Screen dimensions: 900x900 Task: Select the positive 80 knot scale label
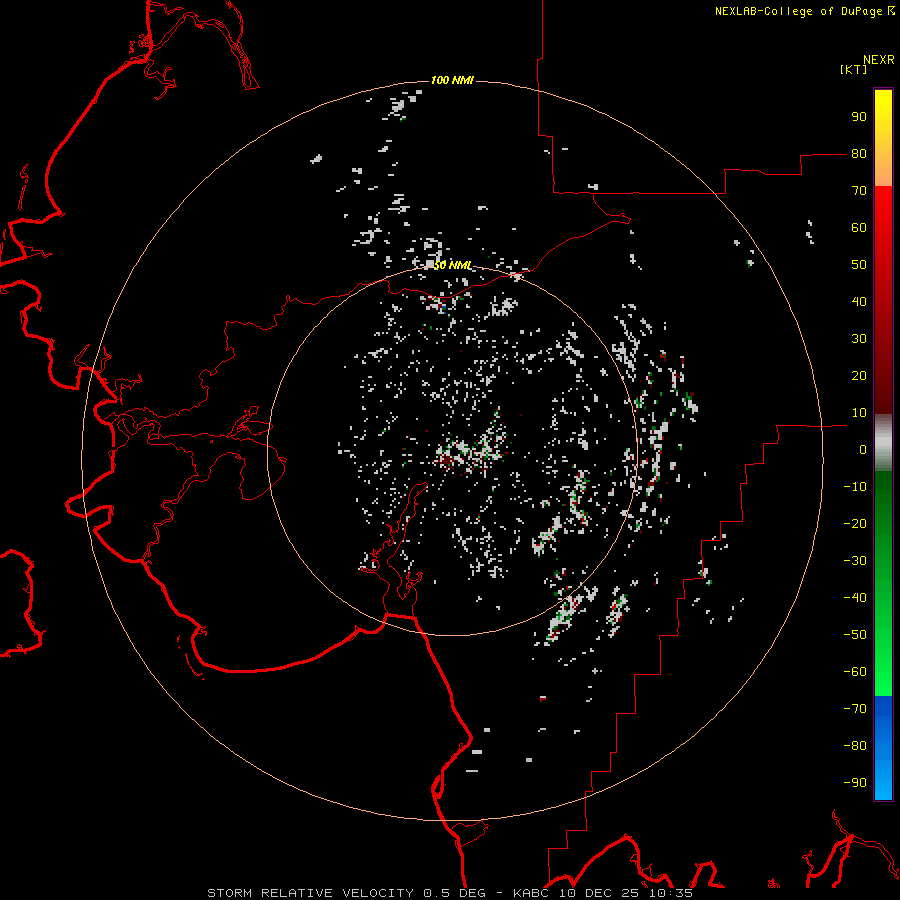[859, 153]
